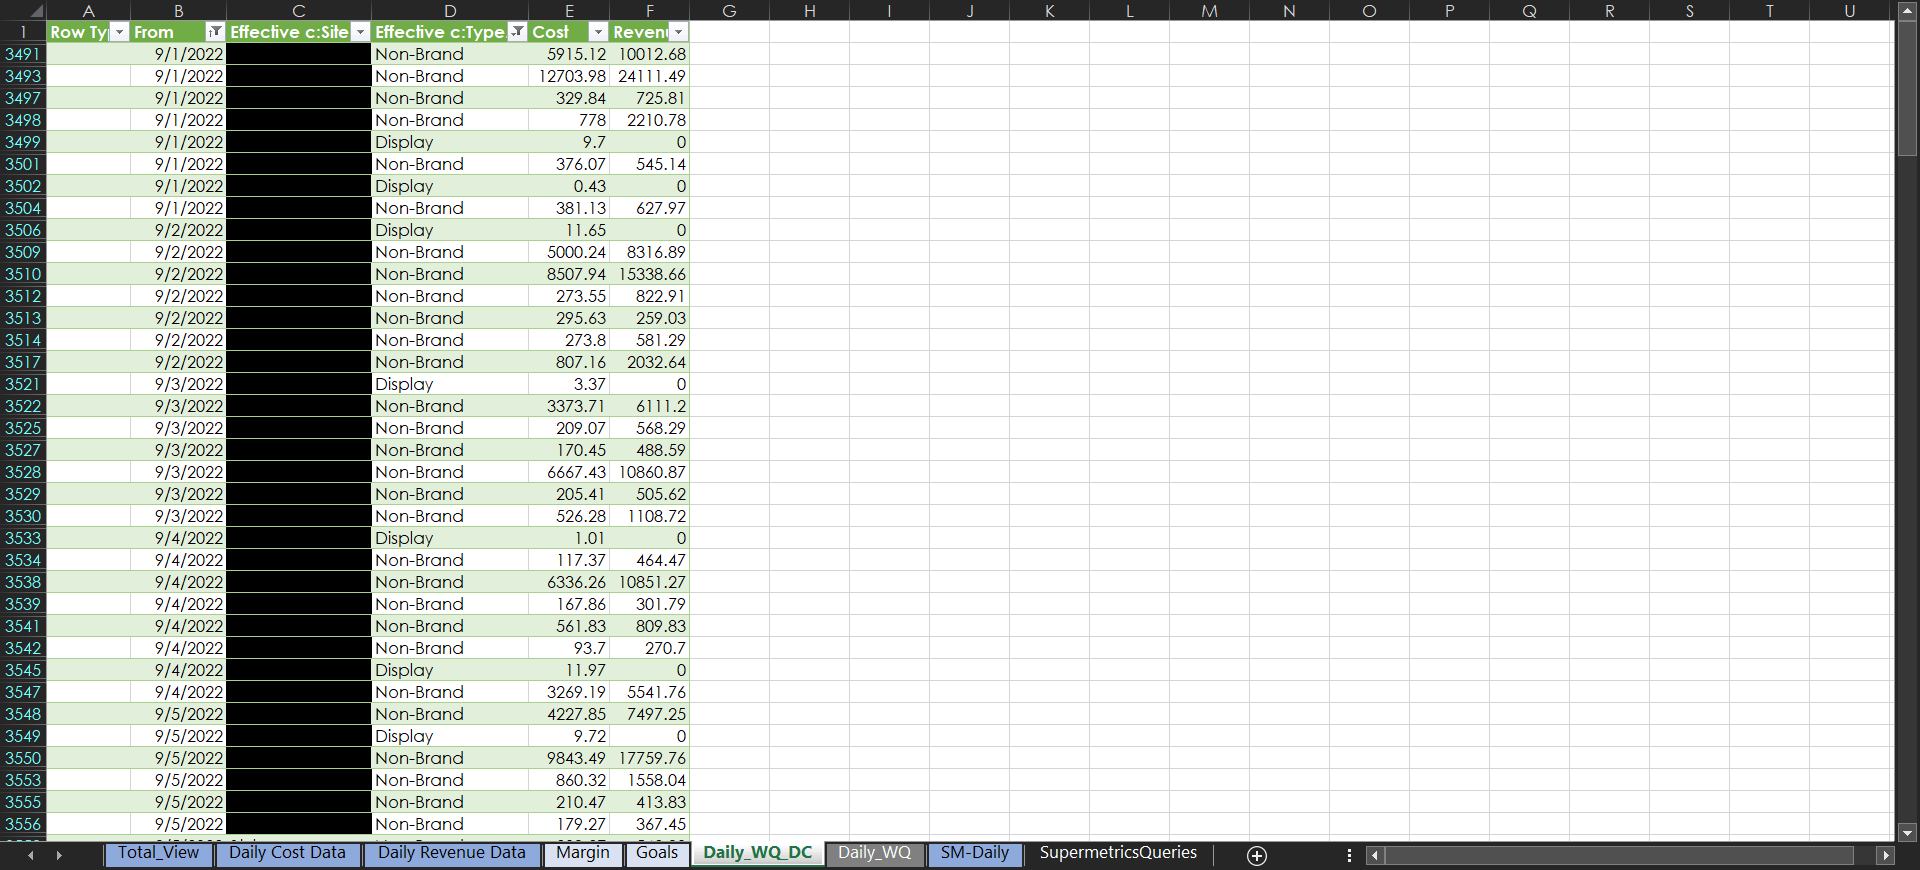Select row header 3533
The height and width of the screenshot is (870, 1920).
23,538
